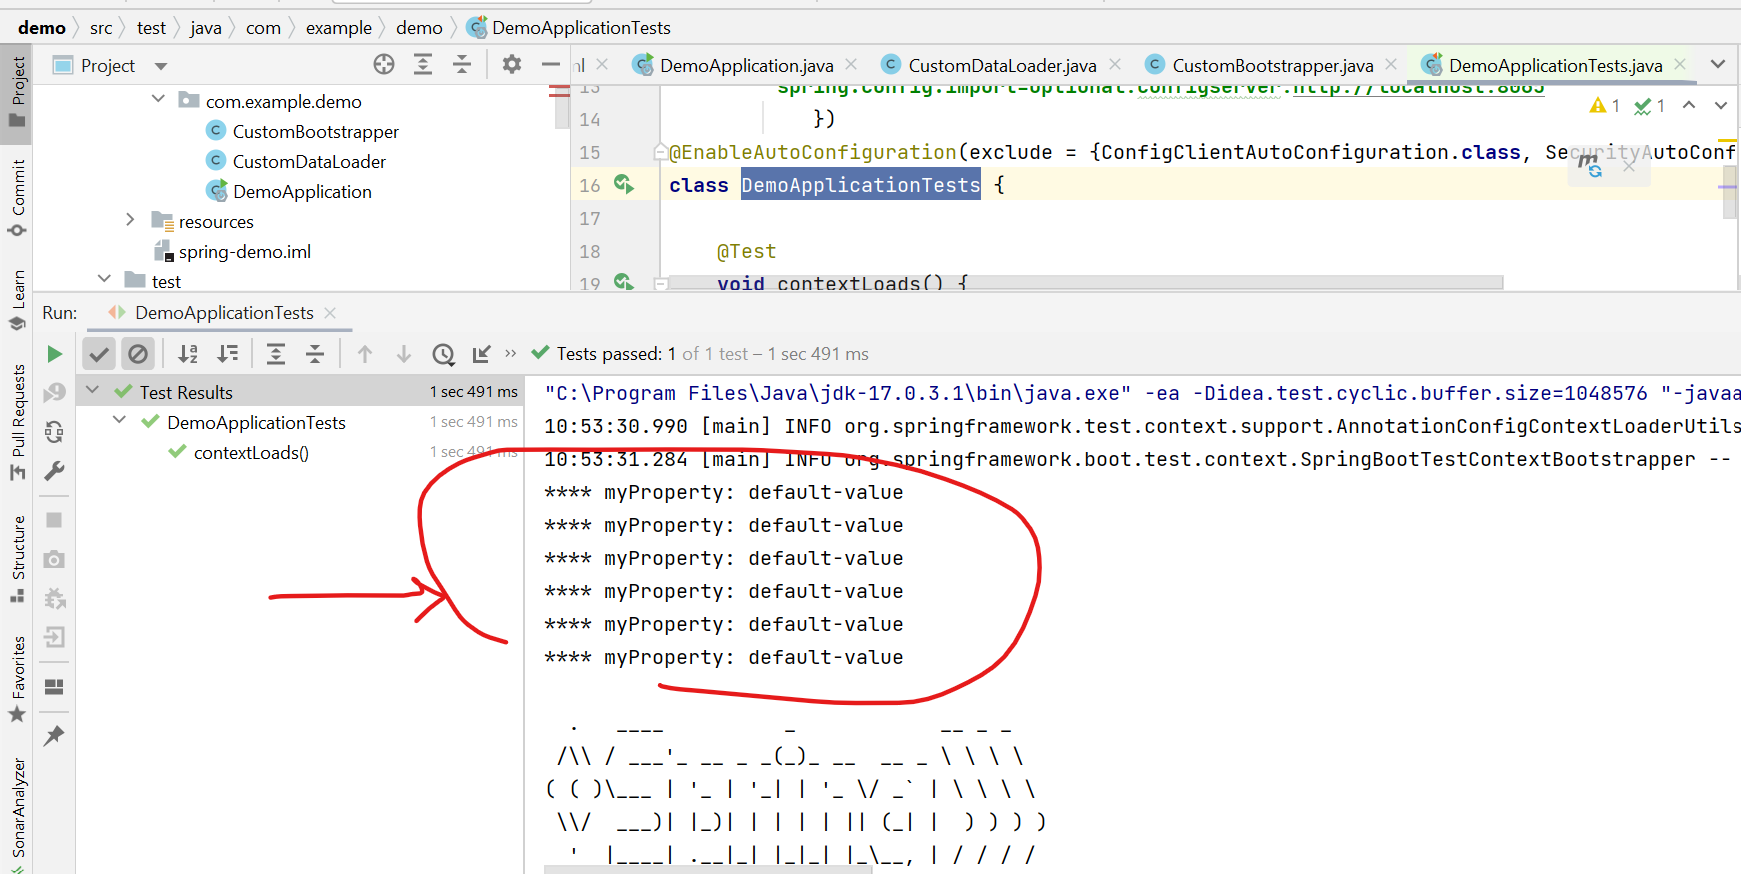Screen dimensions: 1741x874
Task: Select contextLoads() test result
Action: [251, 453]
